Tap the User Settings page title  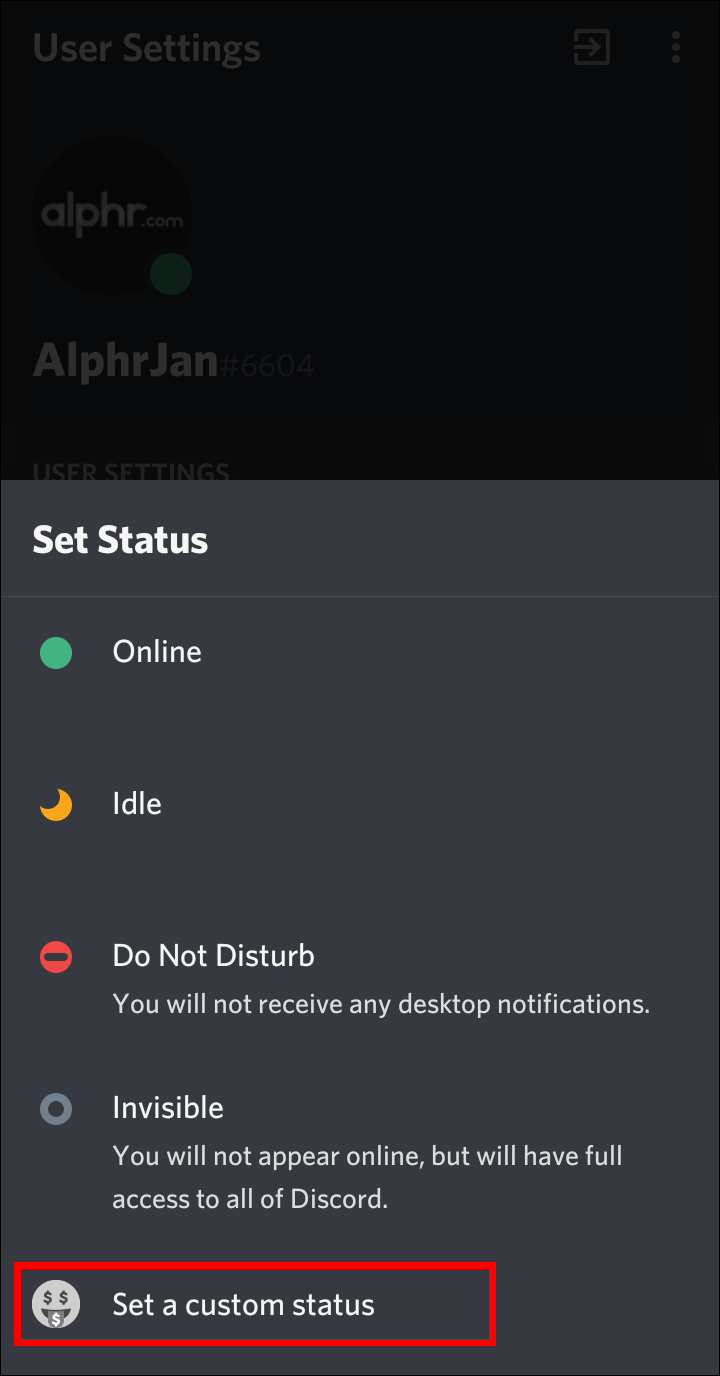point(147,48)
